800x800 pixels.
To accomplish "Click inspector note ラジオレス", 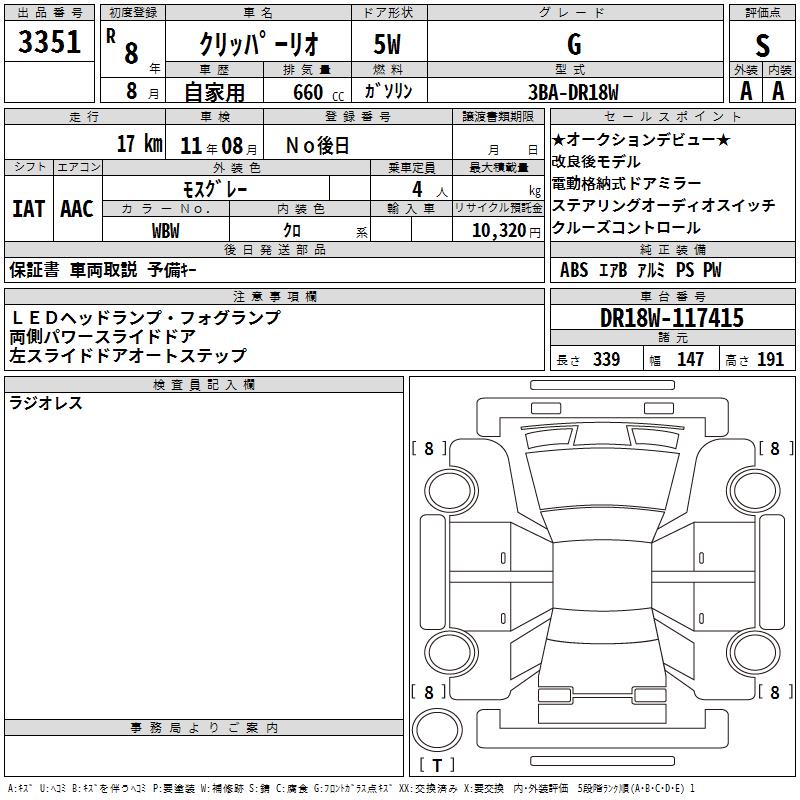I will click(x=46, y=403).
